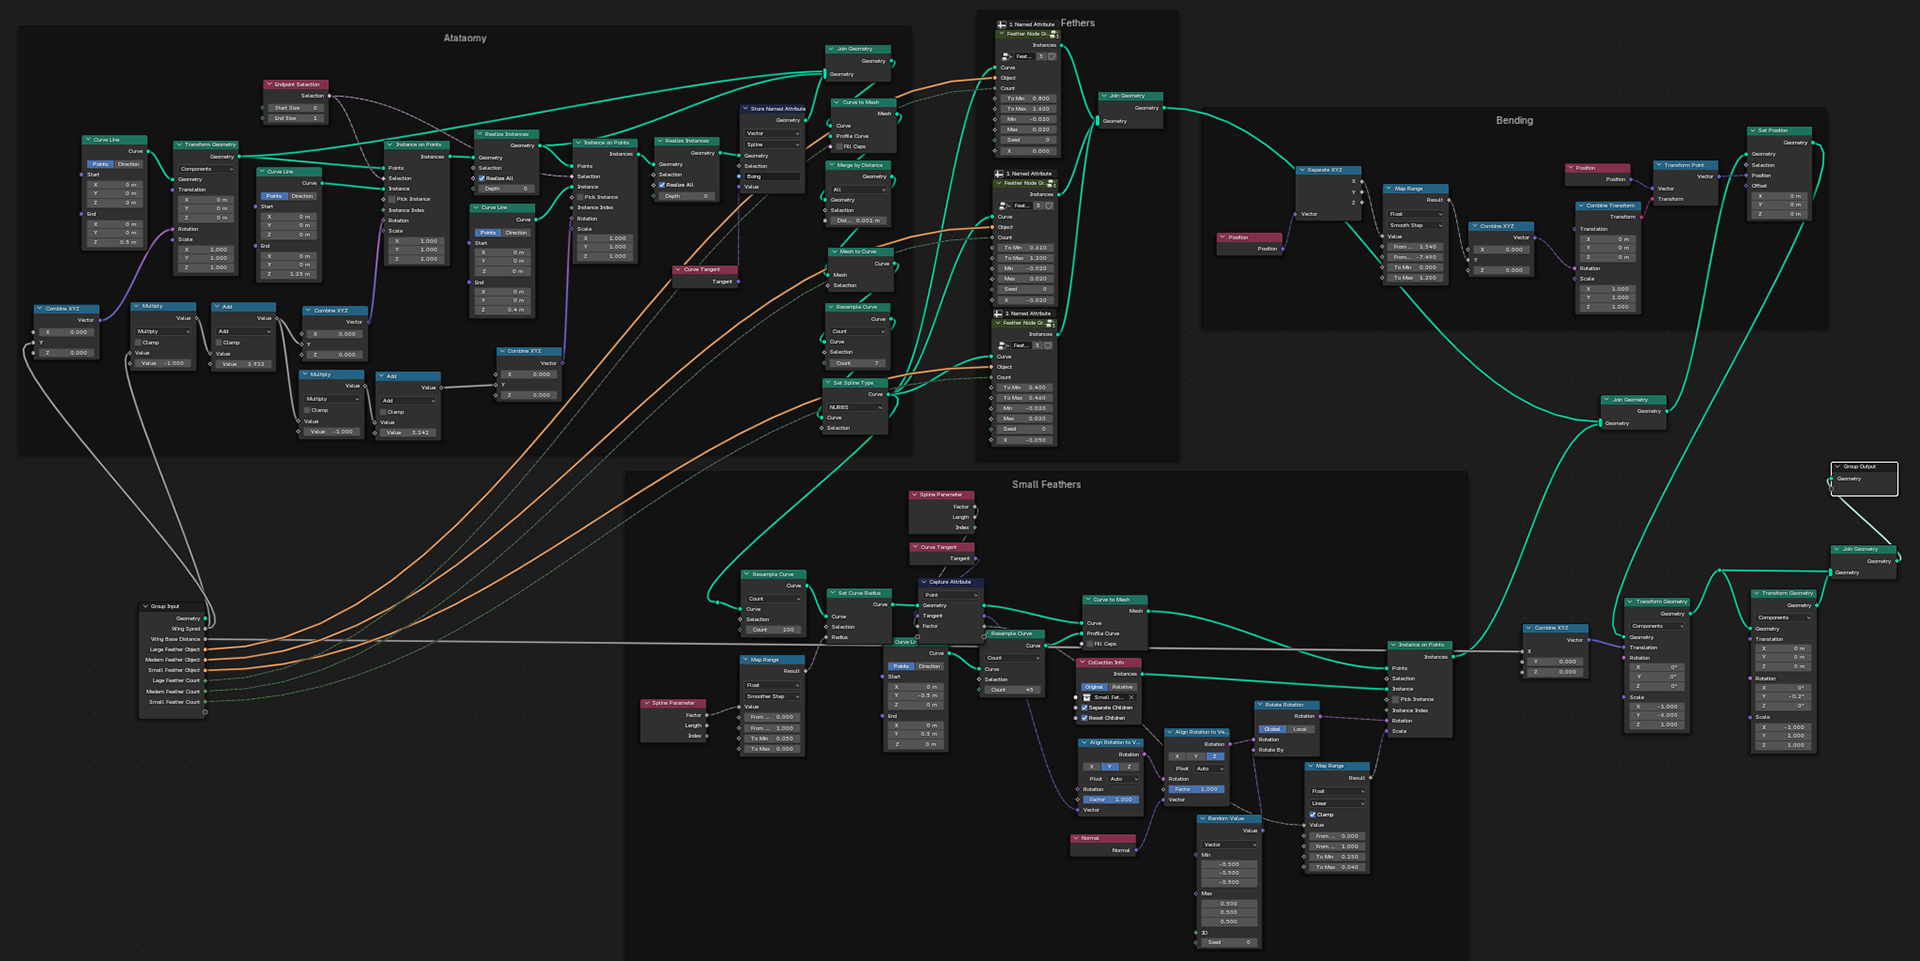This screenshot has width=1920, height=961.
Task: Clear the Small Fet... collection with its X icon
Action: 1131,697
